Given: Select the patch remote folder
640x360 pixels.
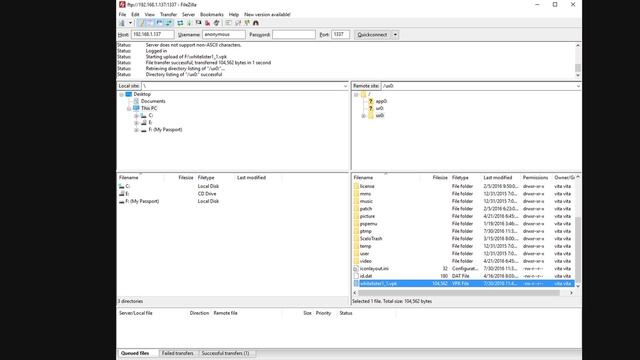Looking at the screenshot, I should point(366,209).
